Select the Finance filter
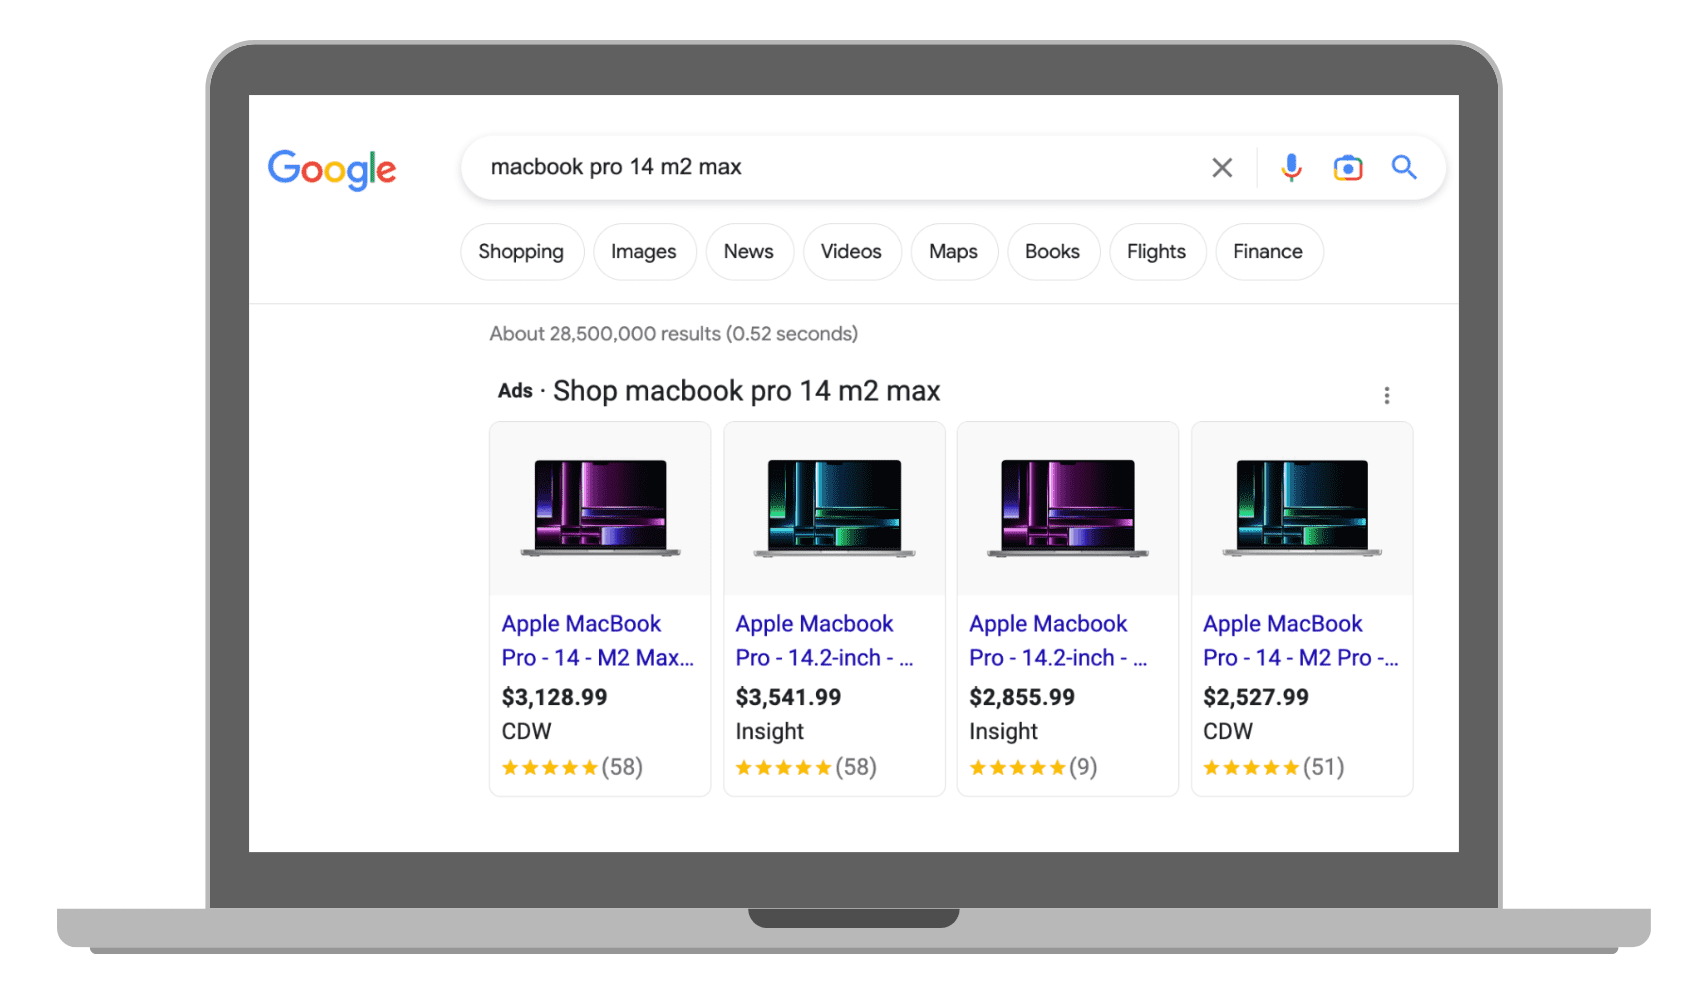The image size is (1704, 988). point(1268,252)
